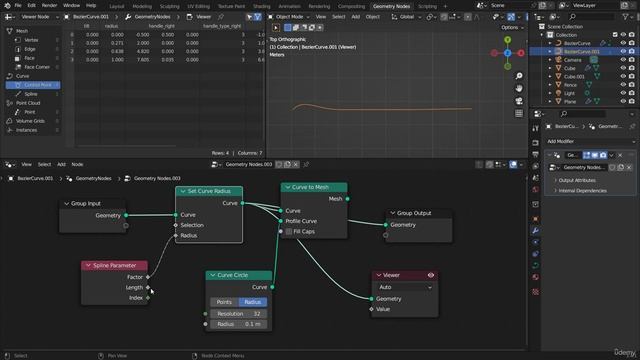The height and width of the screenshot is (360, 640).
Task: Adjust the Resolution 32 field
Action: pos(239,313)
